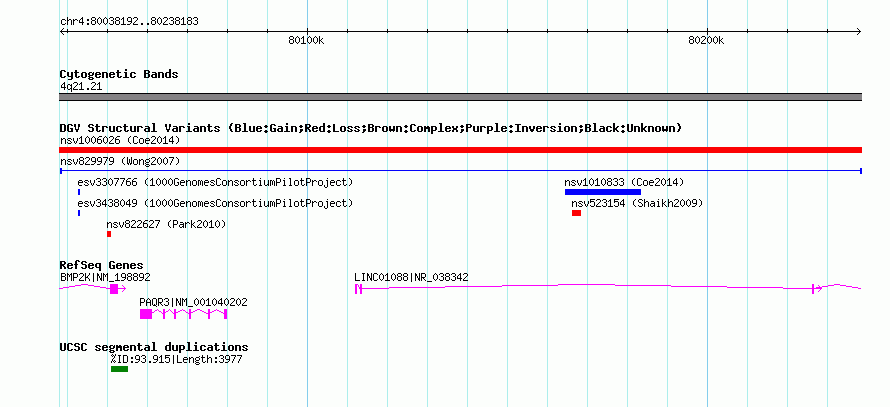Click the nsv829979 (Wong2007) label
Screen dimensions: 890x407
pos(120,162)
